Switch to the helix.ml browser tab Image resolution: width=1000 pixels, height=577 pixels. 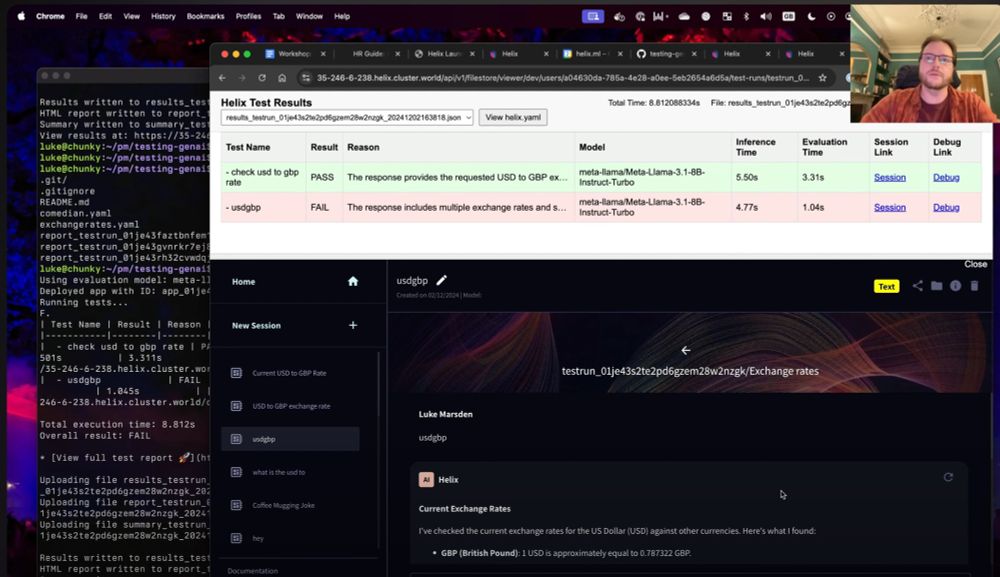pyautogui.click(x=592, y=54)
